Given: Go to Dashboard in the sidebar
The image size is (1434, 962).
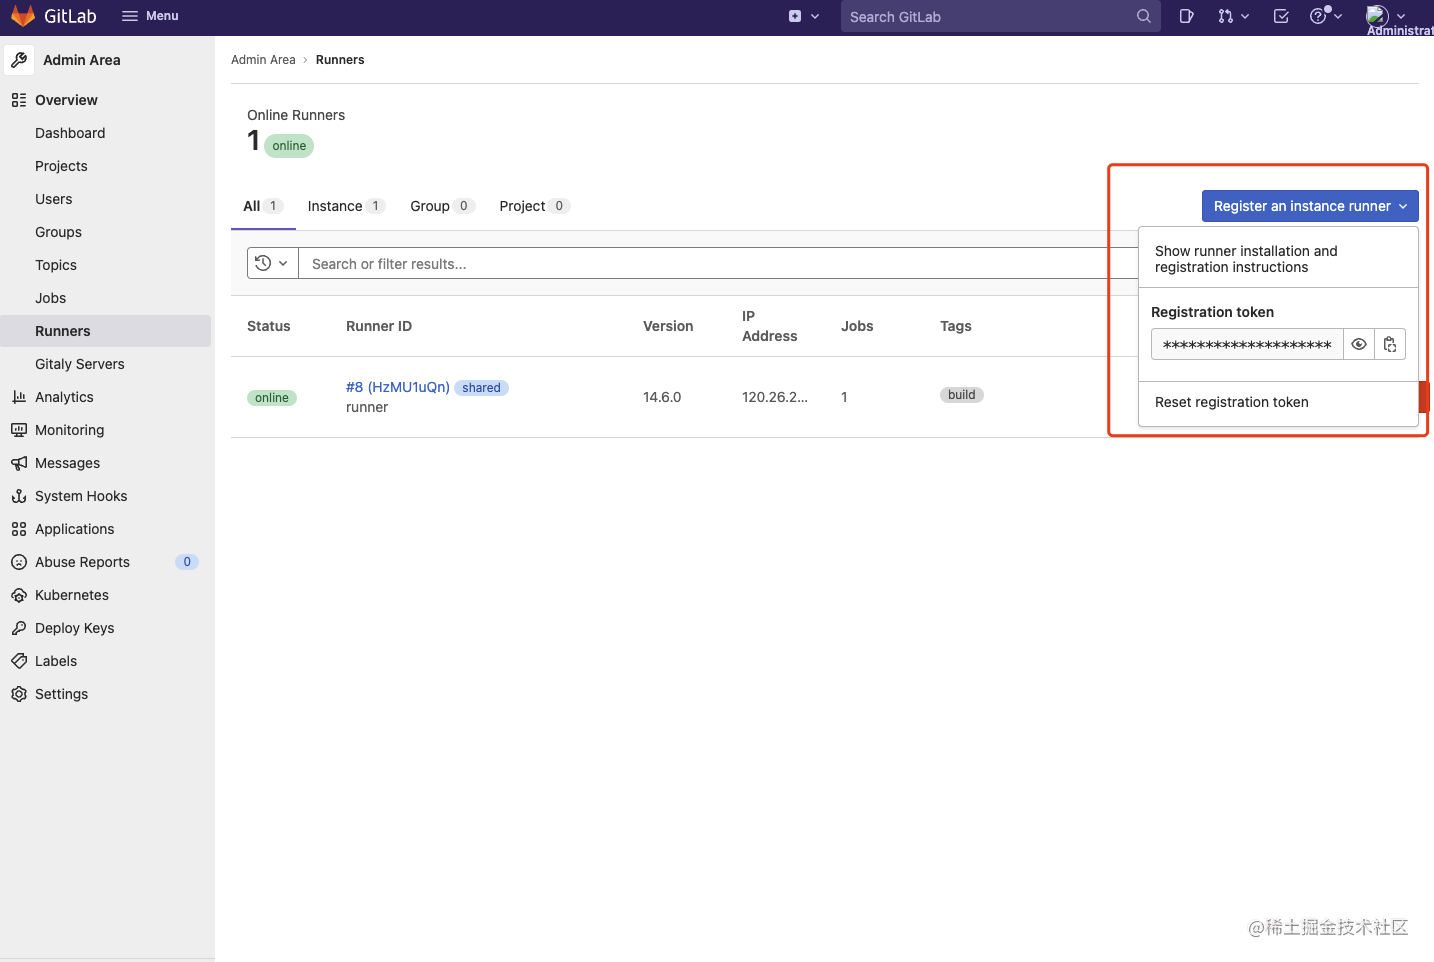Looking at the screenshot, I should [x=70, y=133].
